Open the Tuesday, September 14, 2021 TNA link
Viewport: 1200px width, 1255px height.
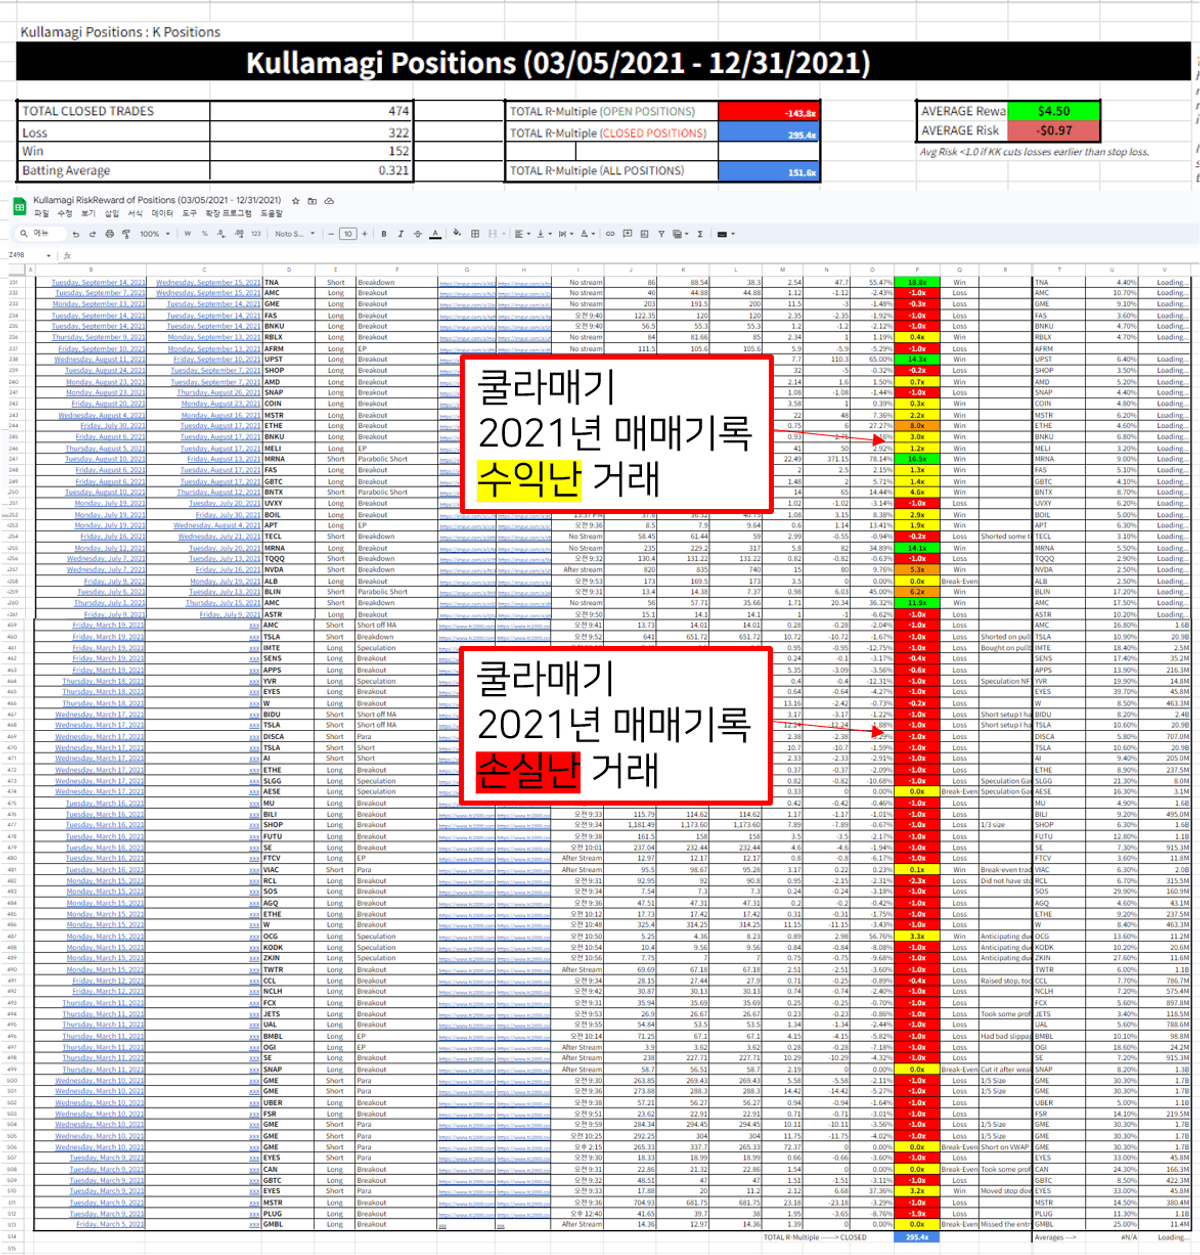[x=98, y=282]
